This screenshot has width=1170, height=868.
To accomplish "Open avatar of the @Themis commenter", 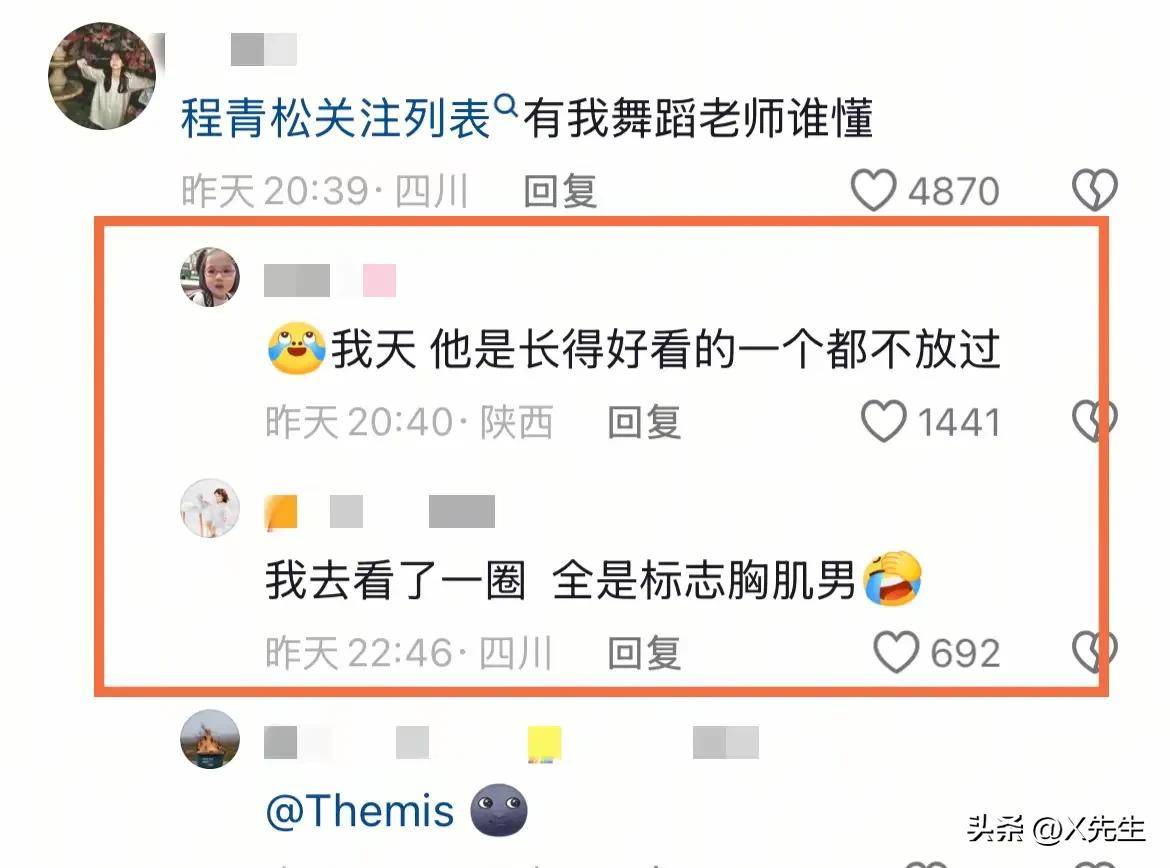I will (210, 739).
